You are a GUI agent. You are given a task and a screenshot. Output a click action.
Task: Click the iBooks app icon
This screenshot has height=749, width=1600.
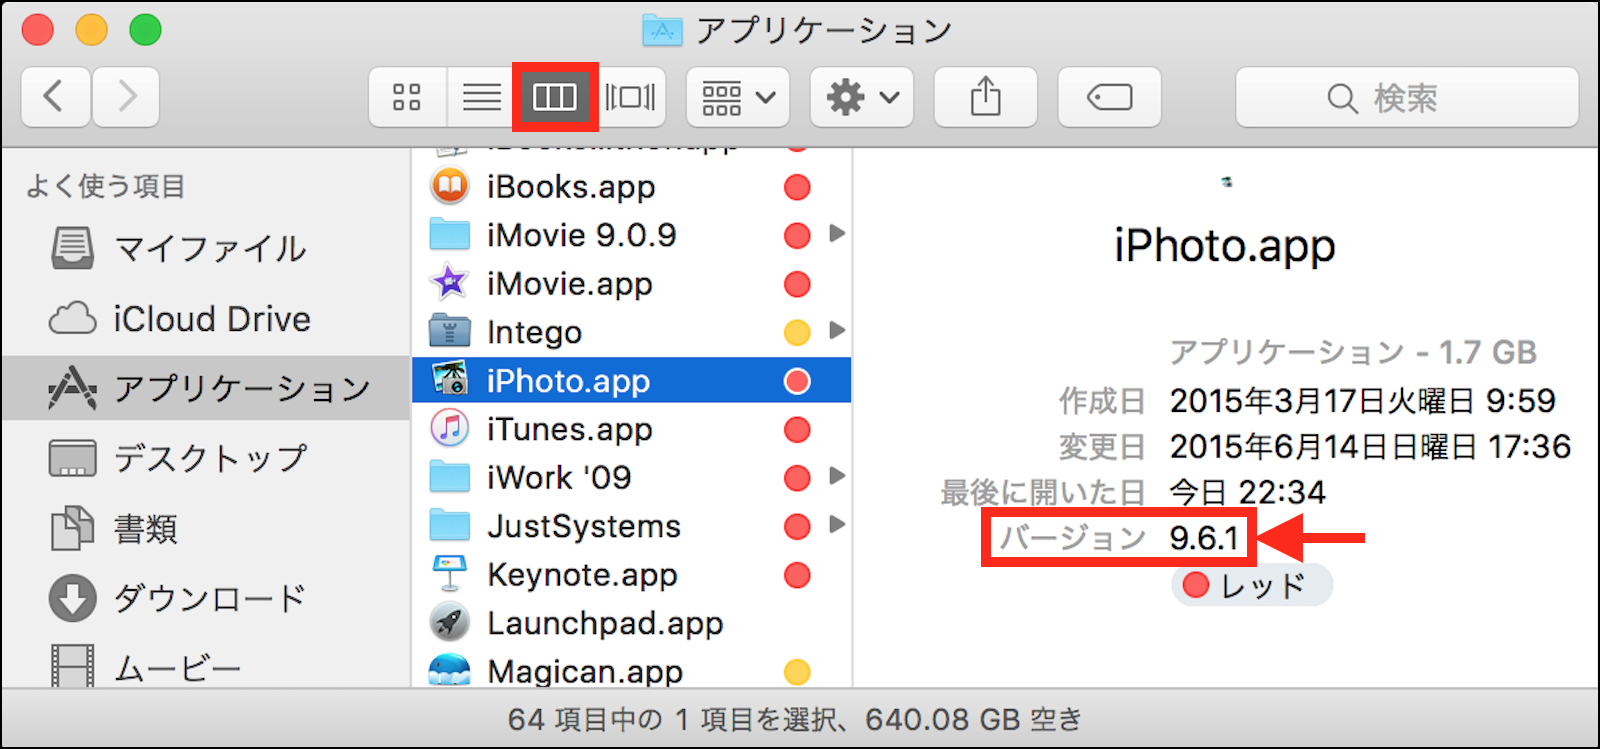point(450,186)
